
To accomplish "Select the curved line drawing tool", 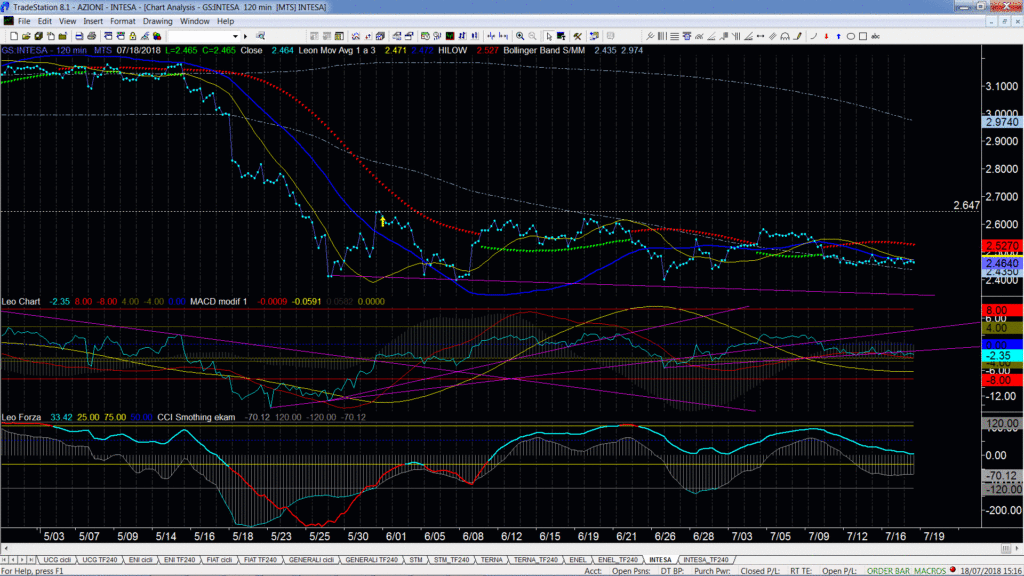I will 813,37.
